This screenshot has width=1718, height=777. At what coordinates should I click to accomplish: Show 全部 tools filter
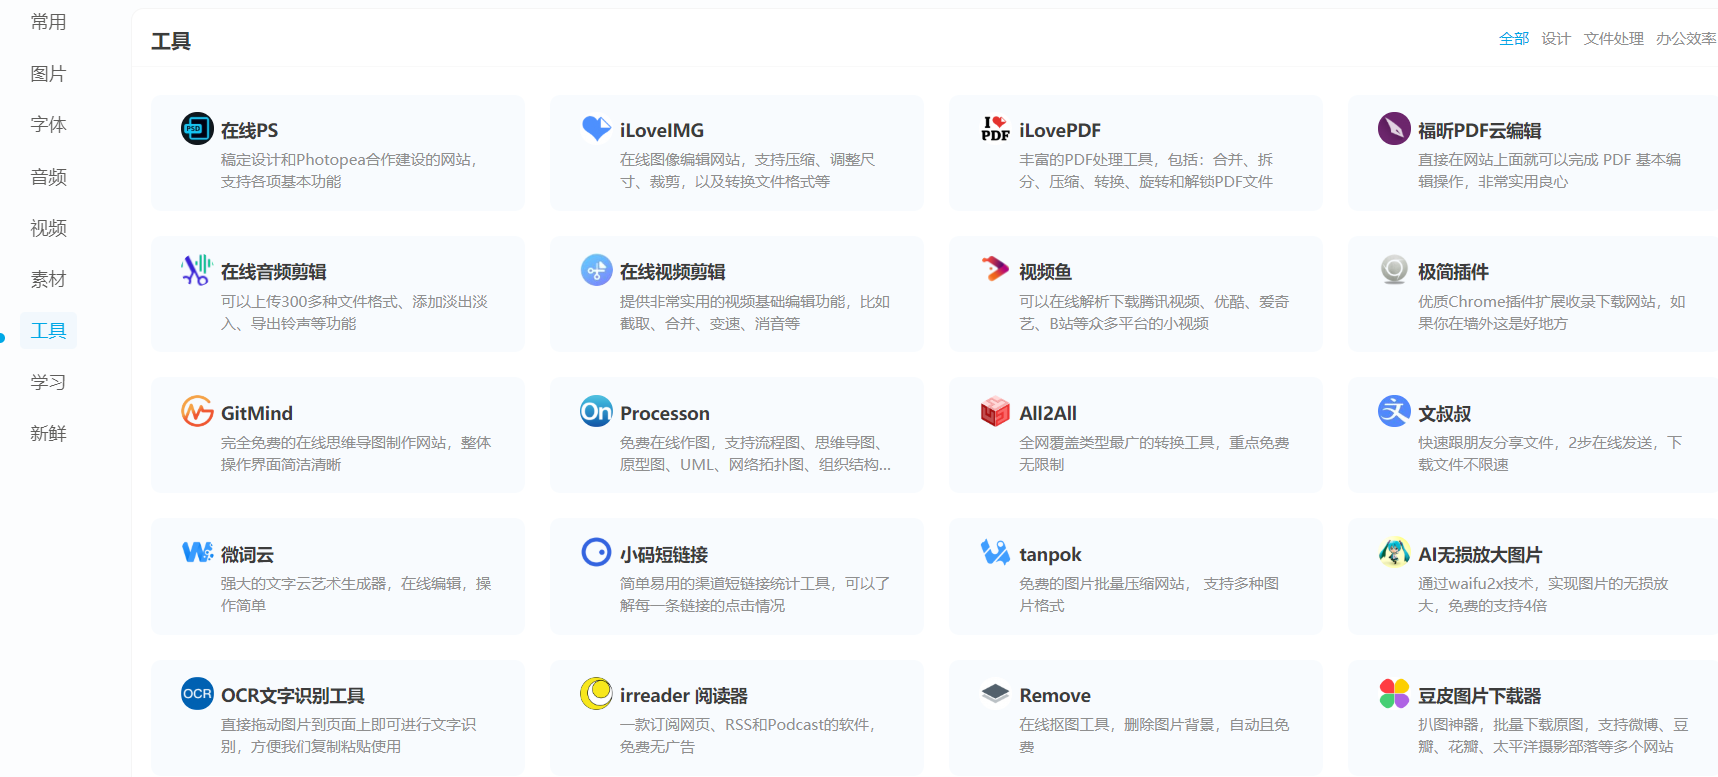point(1514,39)
